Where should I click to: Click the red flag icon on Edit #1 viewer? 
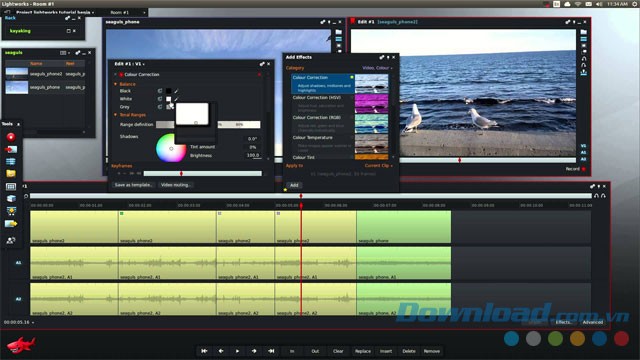[353, 22]
